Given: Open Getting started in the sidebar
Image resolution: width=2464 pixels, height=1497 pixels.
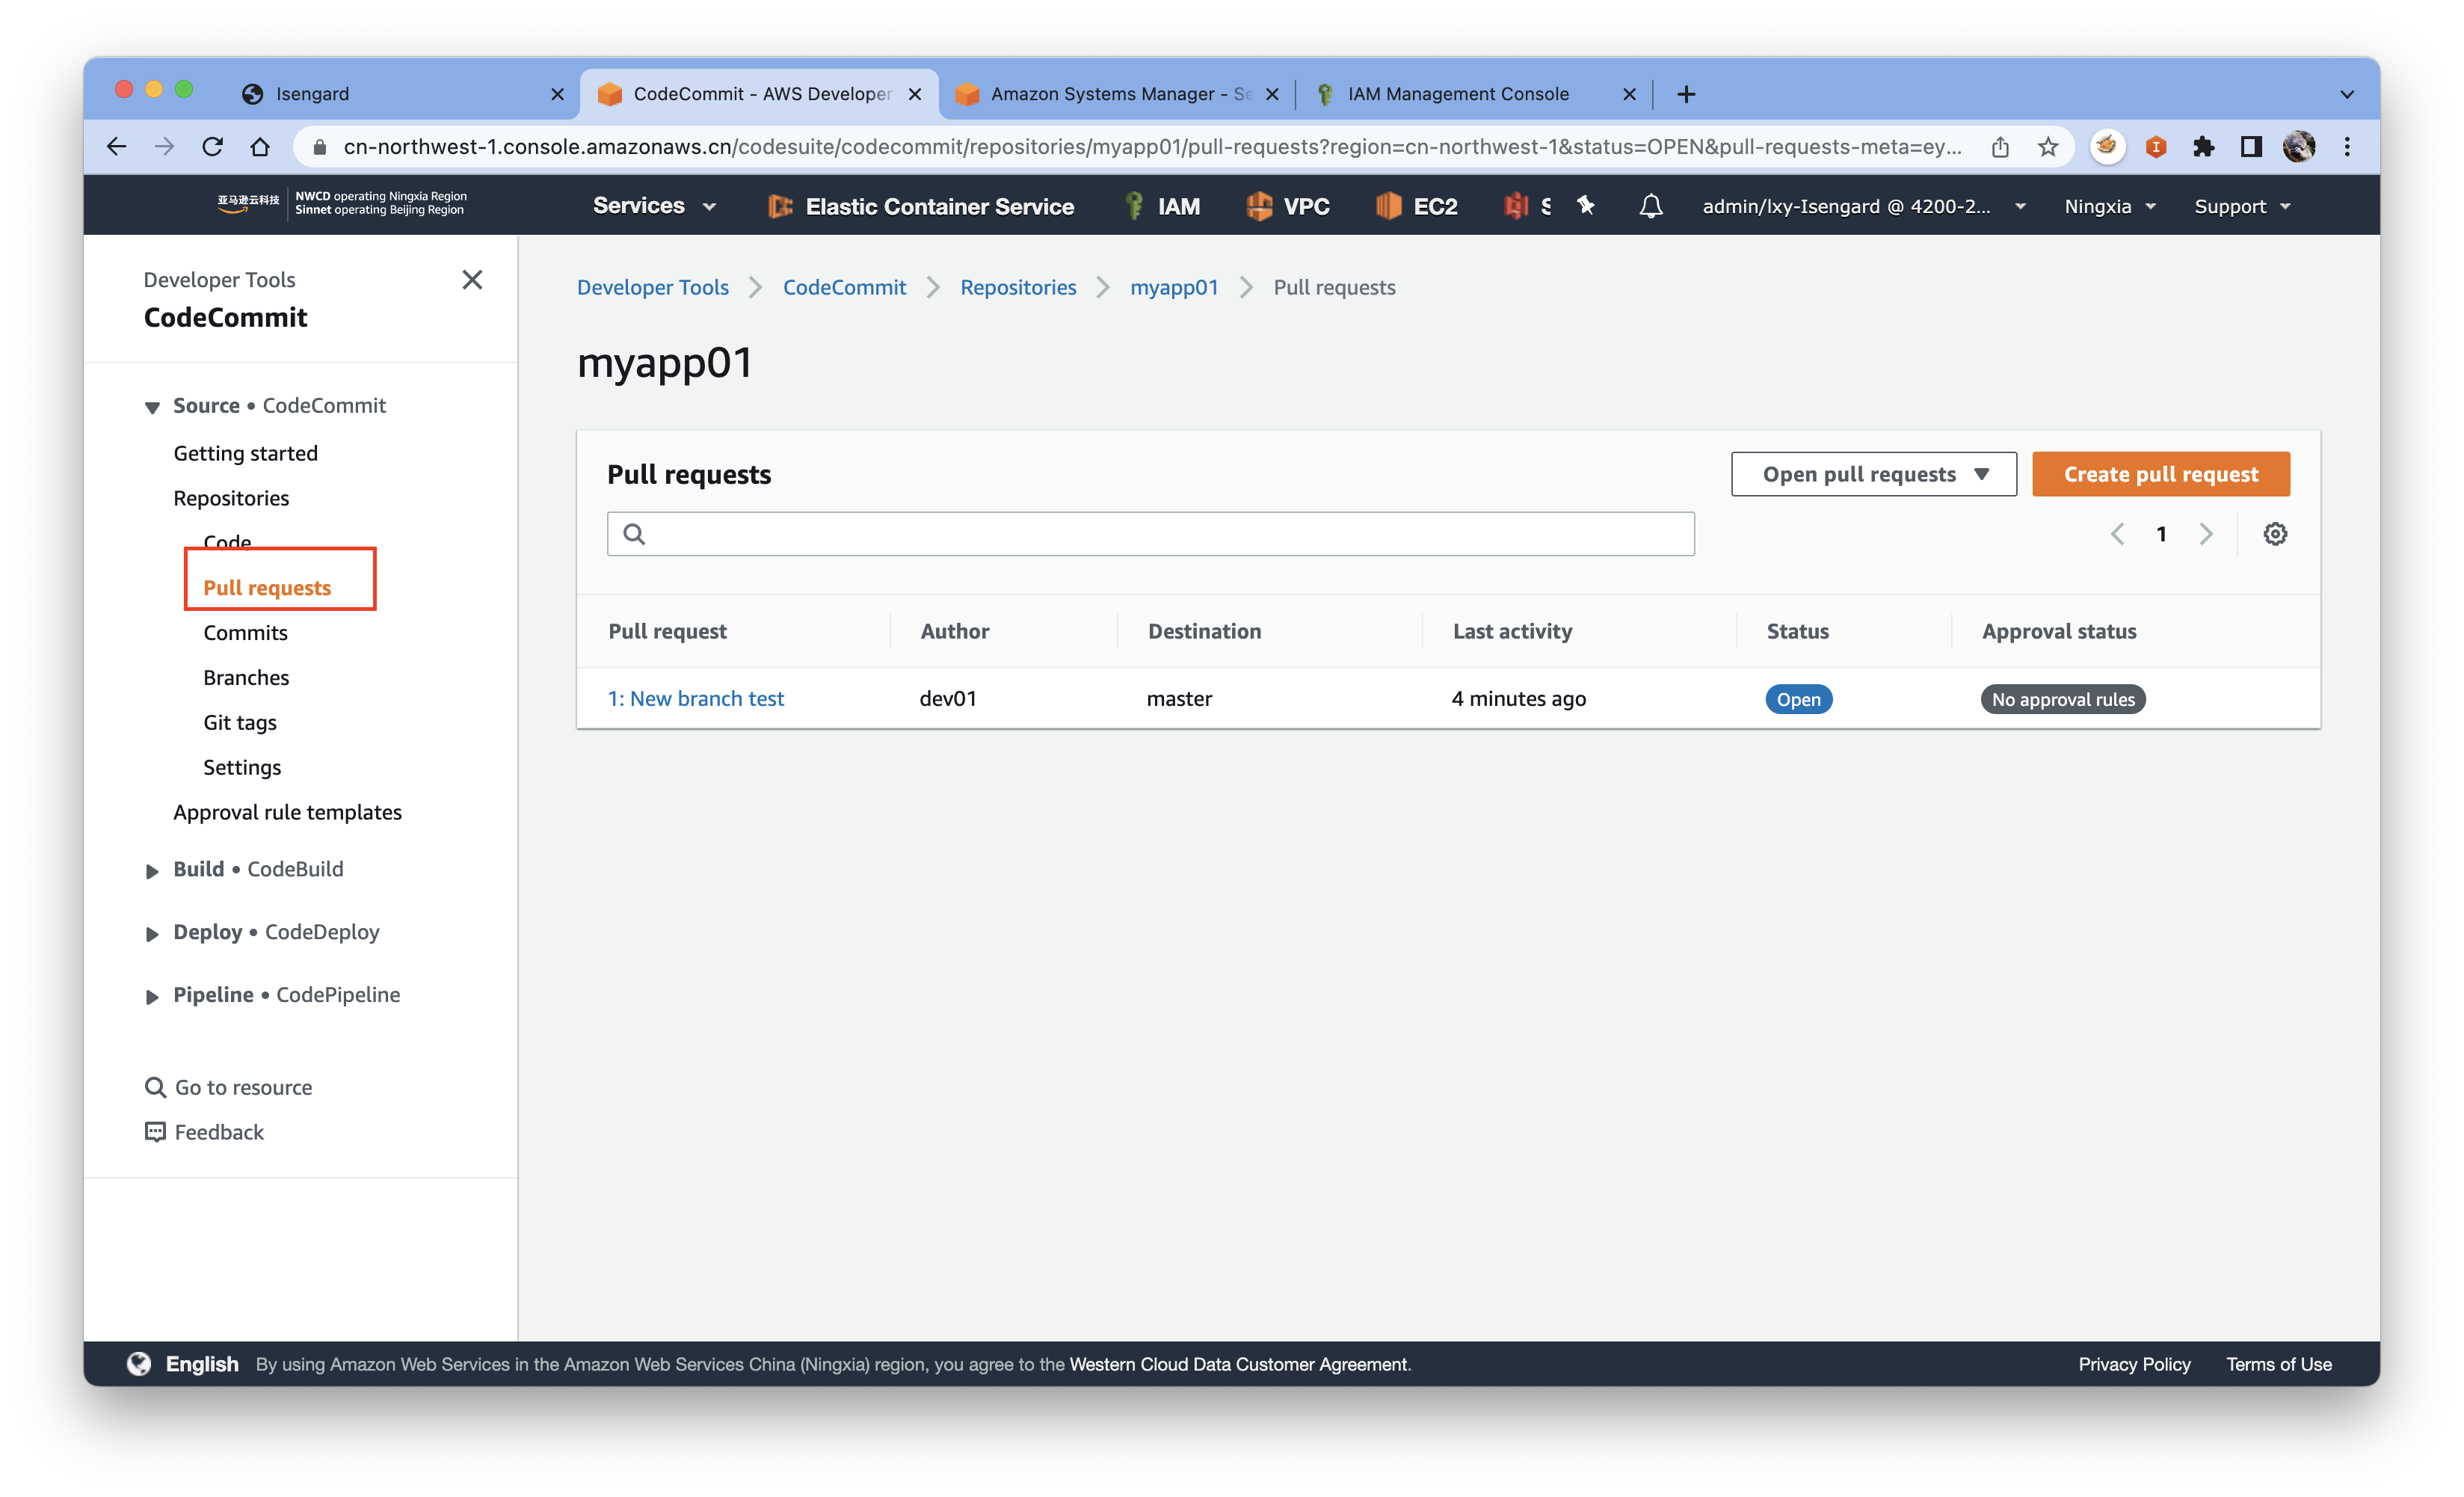Looking at the screenshot, I should [x=245, y=453].
